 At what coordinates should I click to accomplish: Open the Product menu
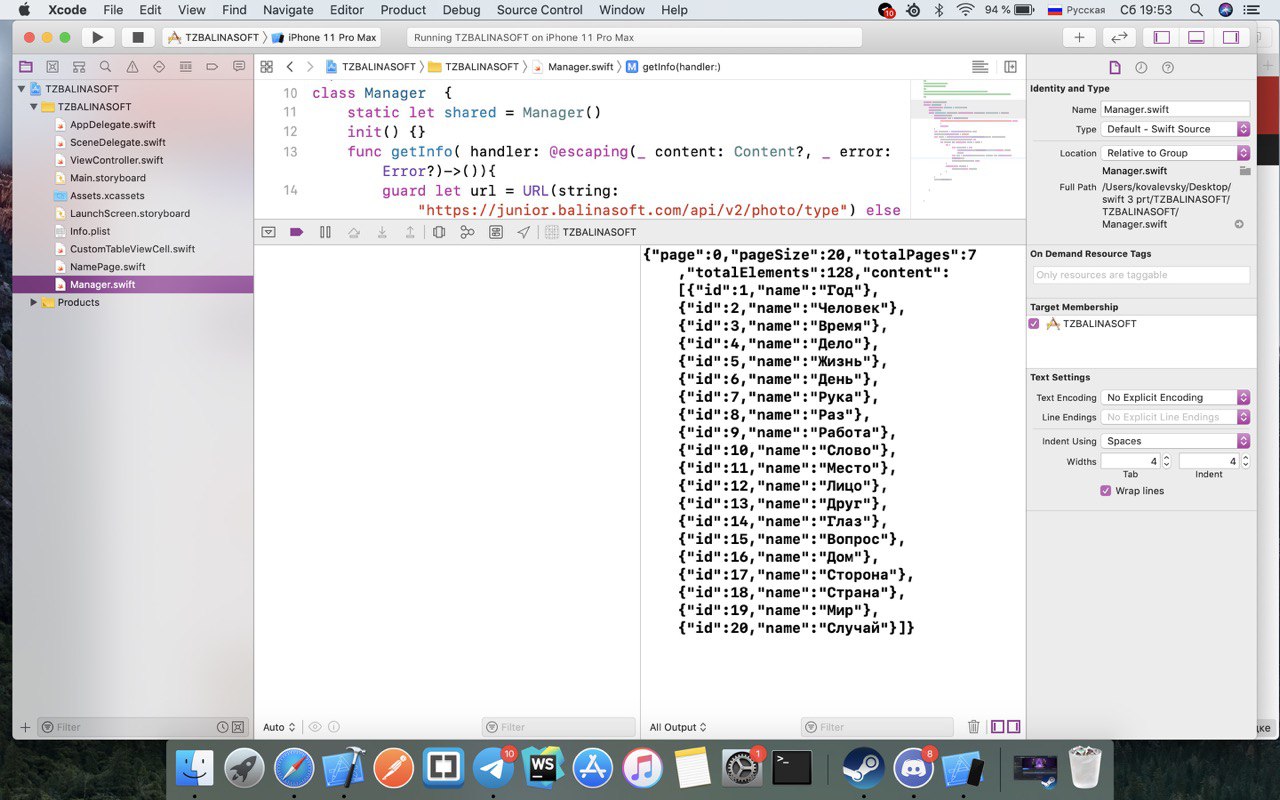tap(403, 10)
